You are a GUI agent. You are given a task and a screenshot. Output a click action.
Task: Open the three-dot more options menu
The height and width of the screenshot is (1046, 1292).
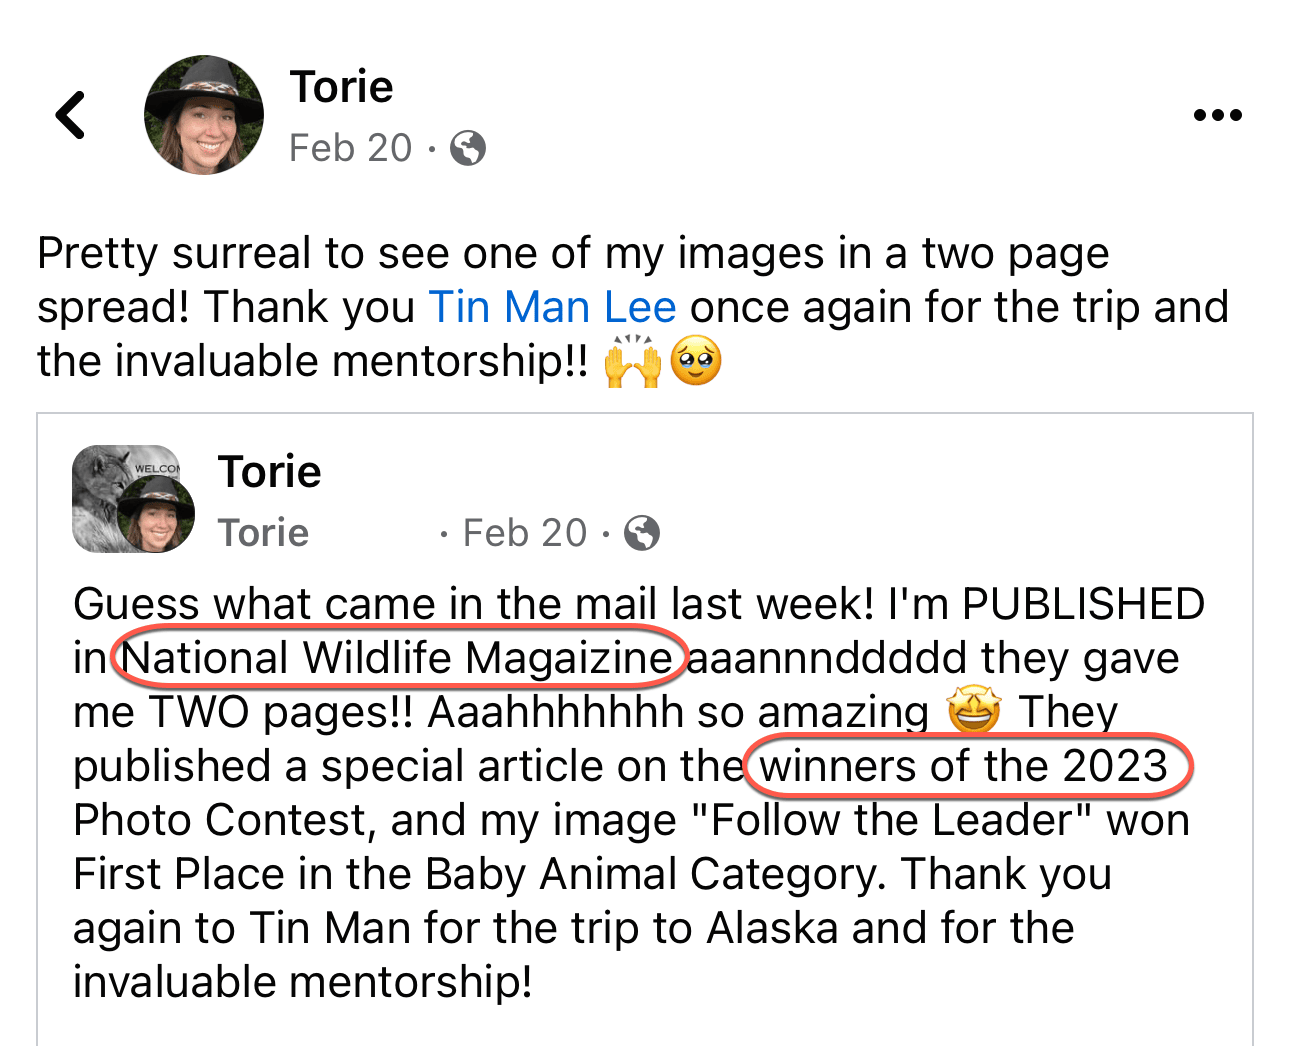click(1217, 115)
